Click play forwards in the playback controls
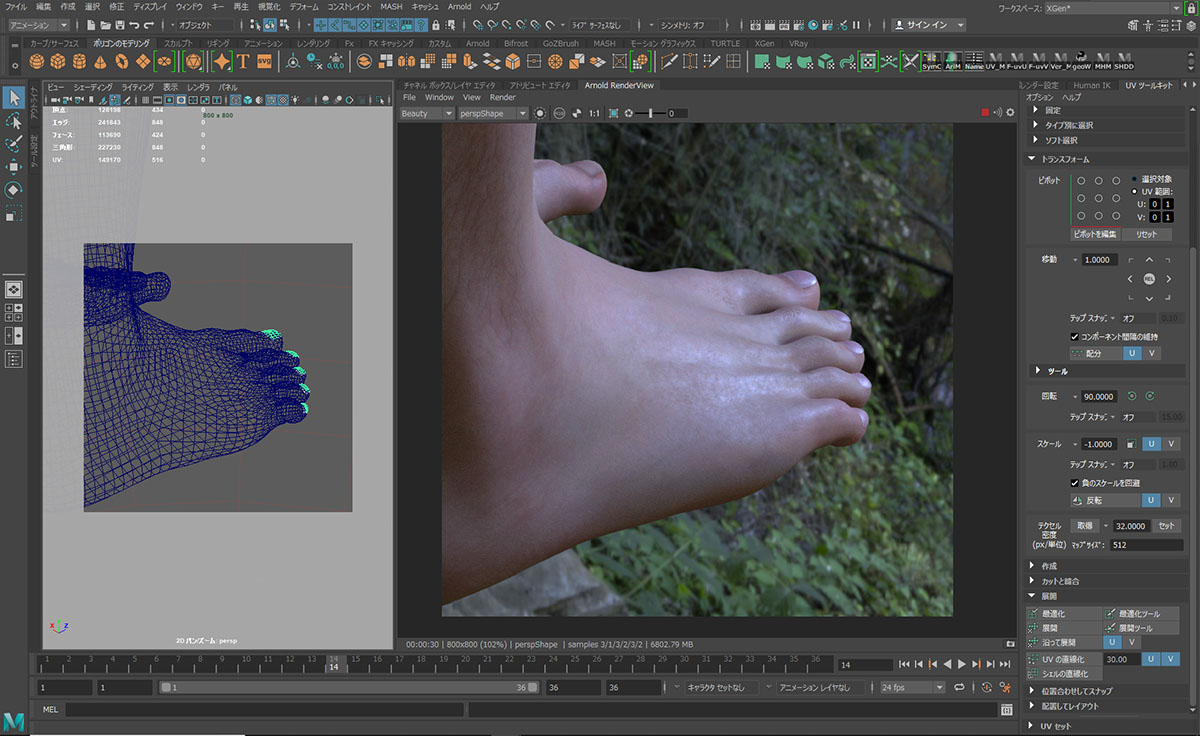 click(962, 664)
